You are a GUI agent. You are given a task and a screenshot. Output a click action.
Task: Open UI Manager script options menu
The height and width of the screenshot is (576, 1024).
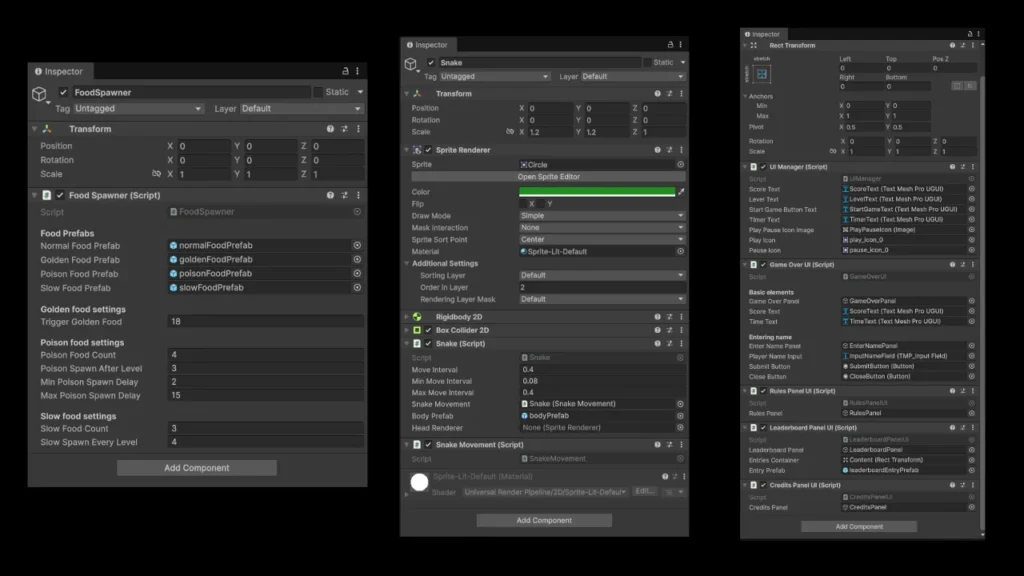tap(973, 167)
